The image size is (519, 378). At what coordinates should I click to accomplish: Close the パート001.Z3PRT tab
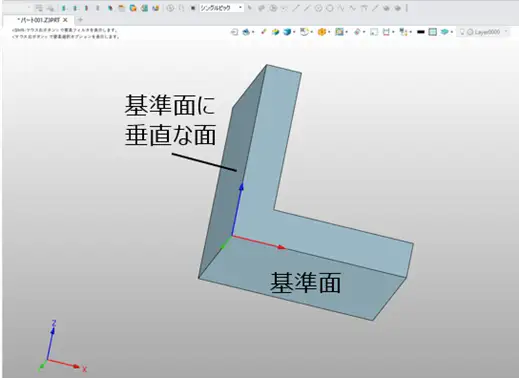click(65, 20)
